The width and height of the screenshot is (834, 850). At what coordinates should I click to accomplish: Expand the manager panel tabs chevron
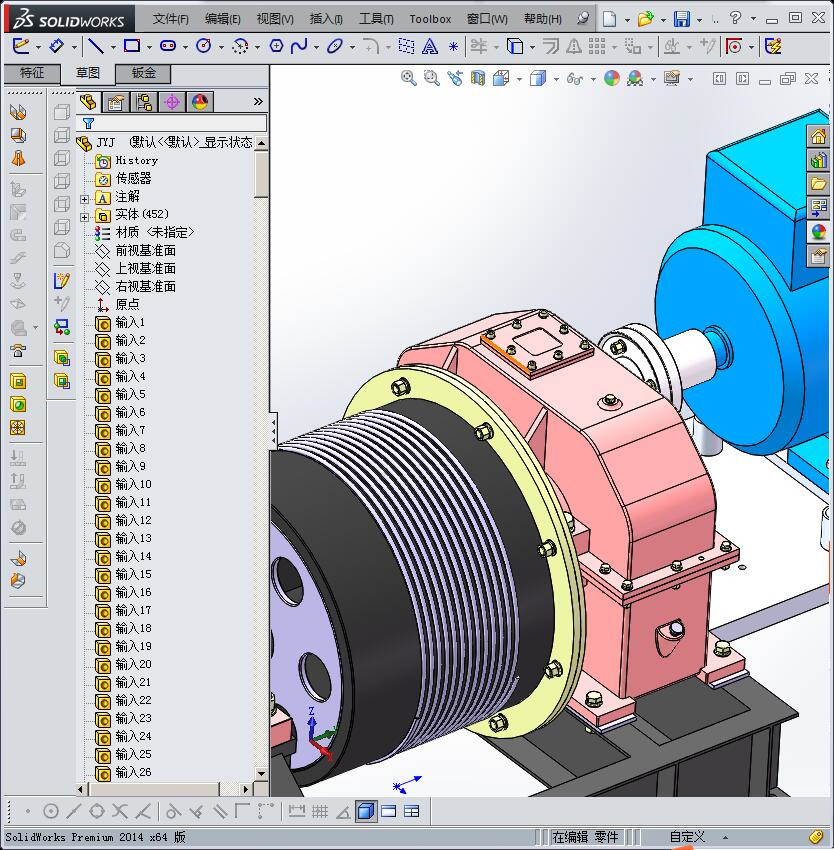pos(258,101)
